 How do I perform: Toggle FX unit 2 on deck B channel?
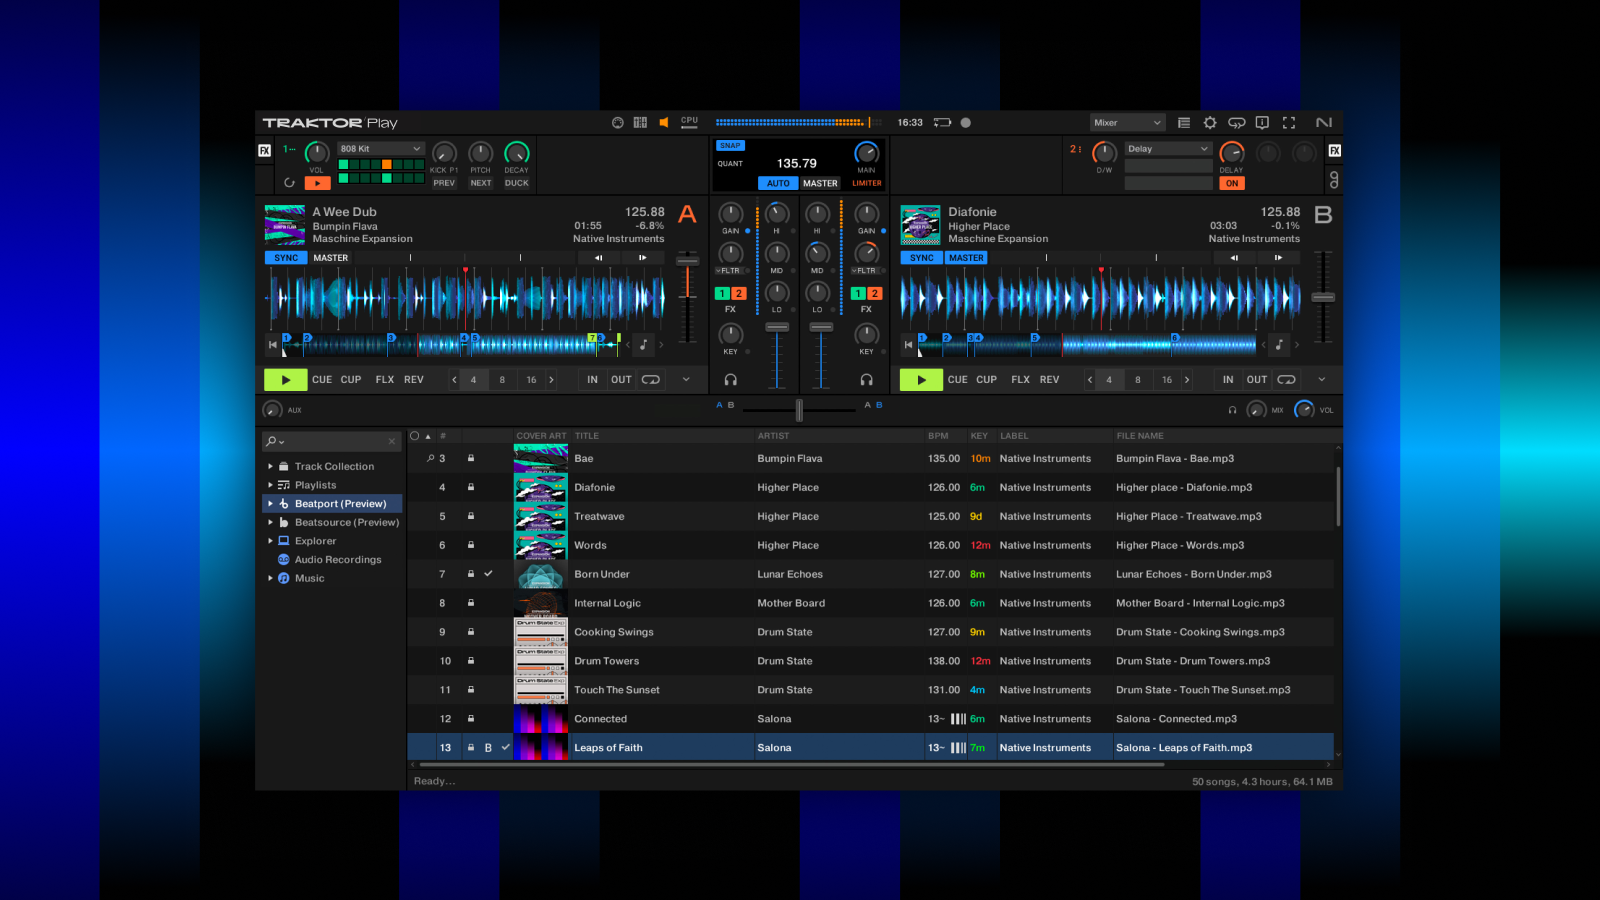874,294
